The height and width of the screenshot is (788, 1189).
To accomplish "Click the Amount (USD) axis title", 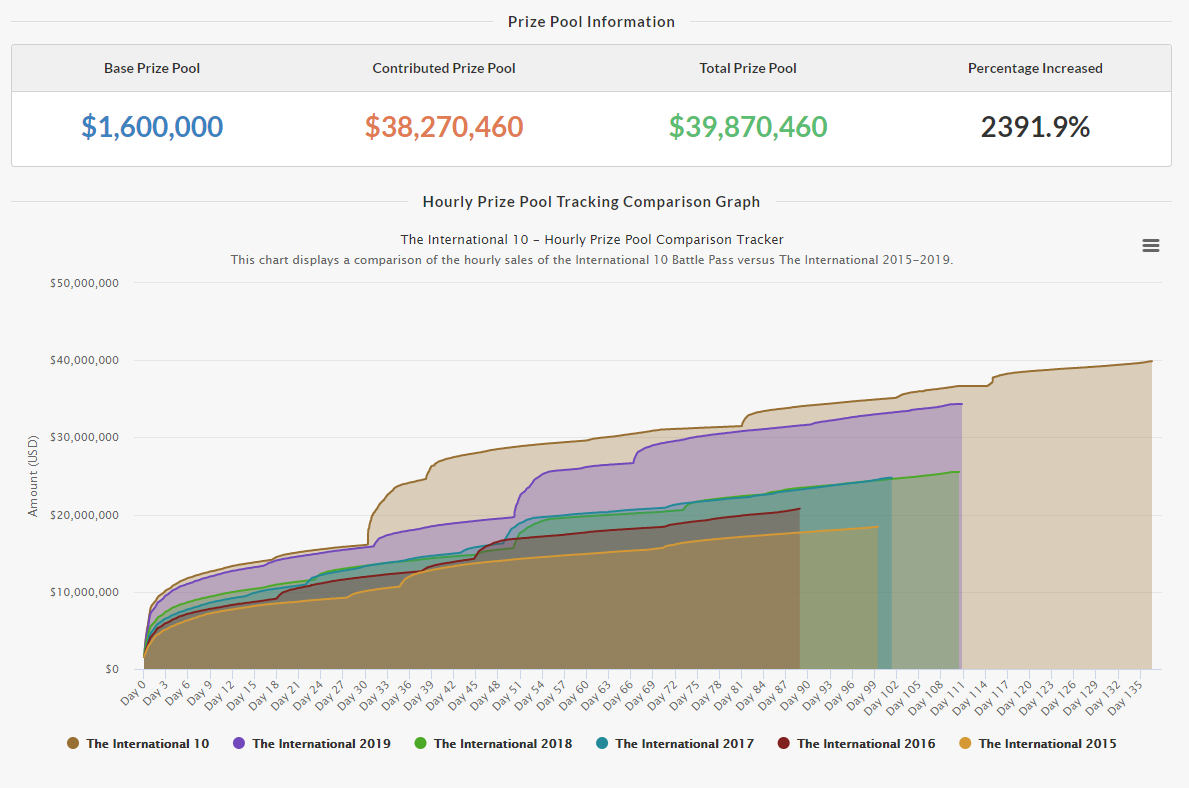I will (x=33, y=476).
